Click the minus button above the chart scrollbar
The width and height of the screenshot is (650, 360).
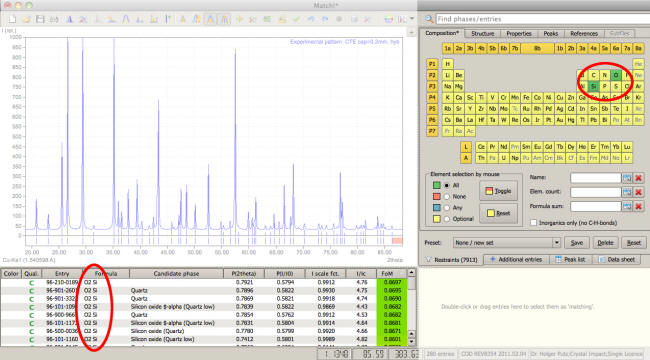tap(411, 32)
